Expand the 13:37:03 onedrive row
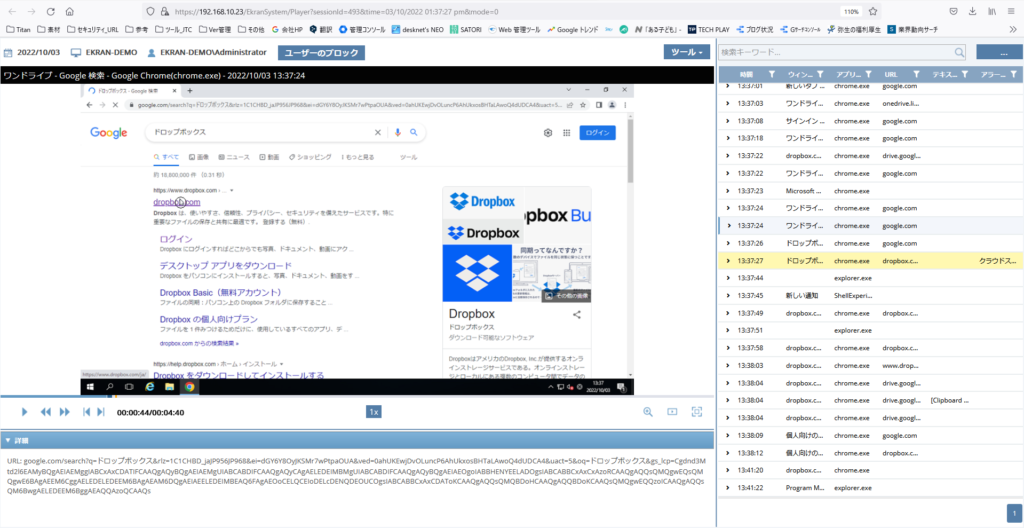 pos(728,103)
